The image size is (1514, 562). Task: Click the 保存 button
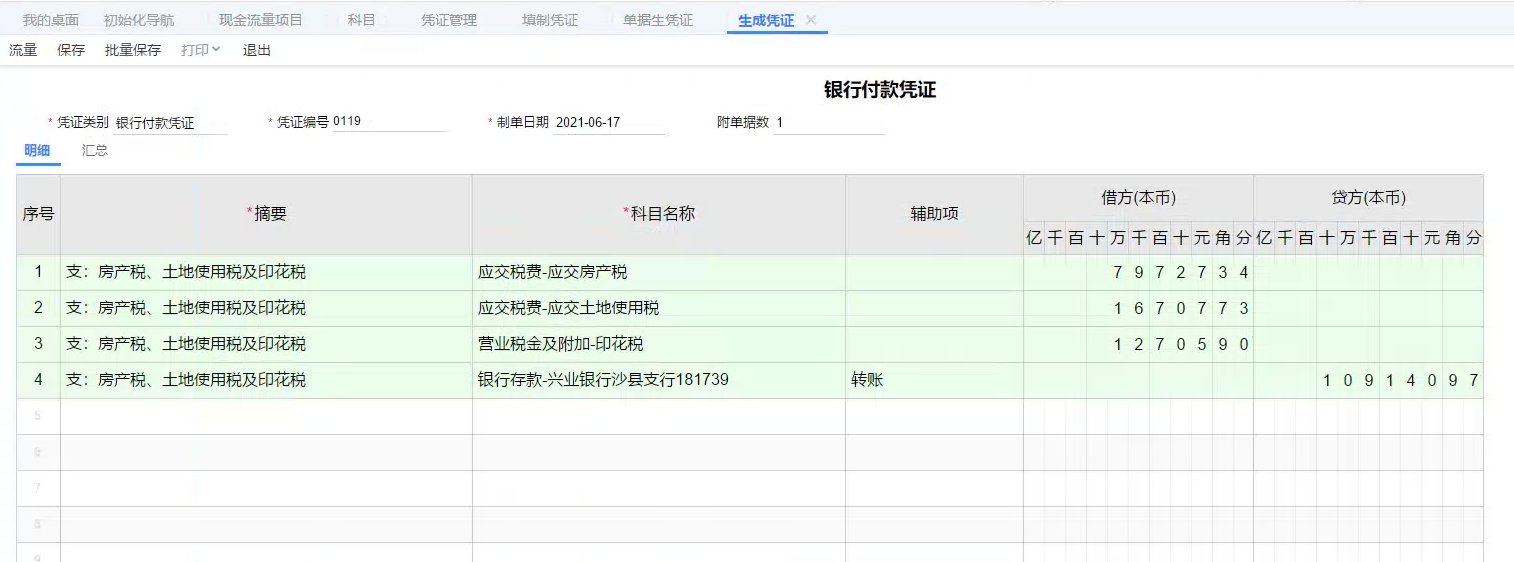(71, 50)
